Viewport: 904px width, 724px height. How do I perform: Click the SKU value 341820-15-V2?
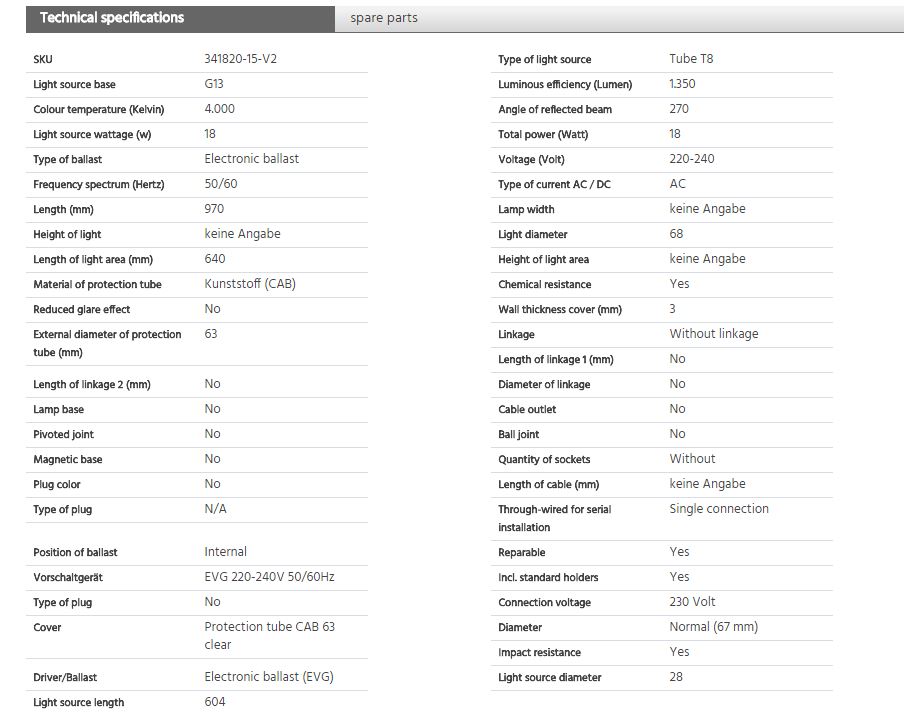240,59
